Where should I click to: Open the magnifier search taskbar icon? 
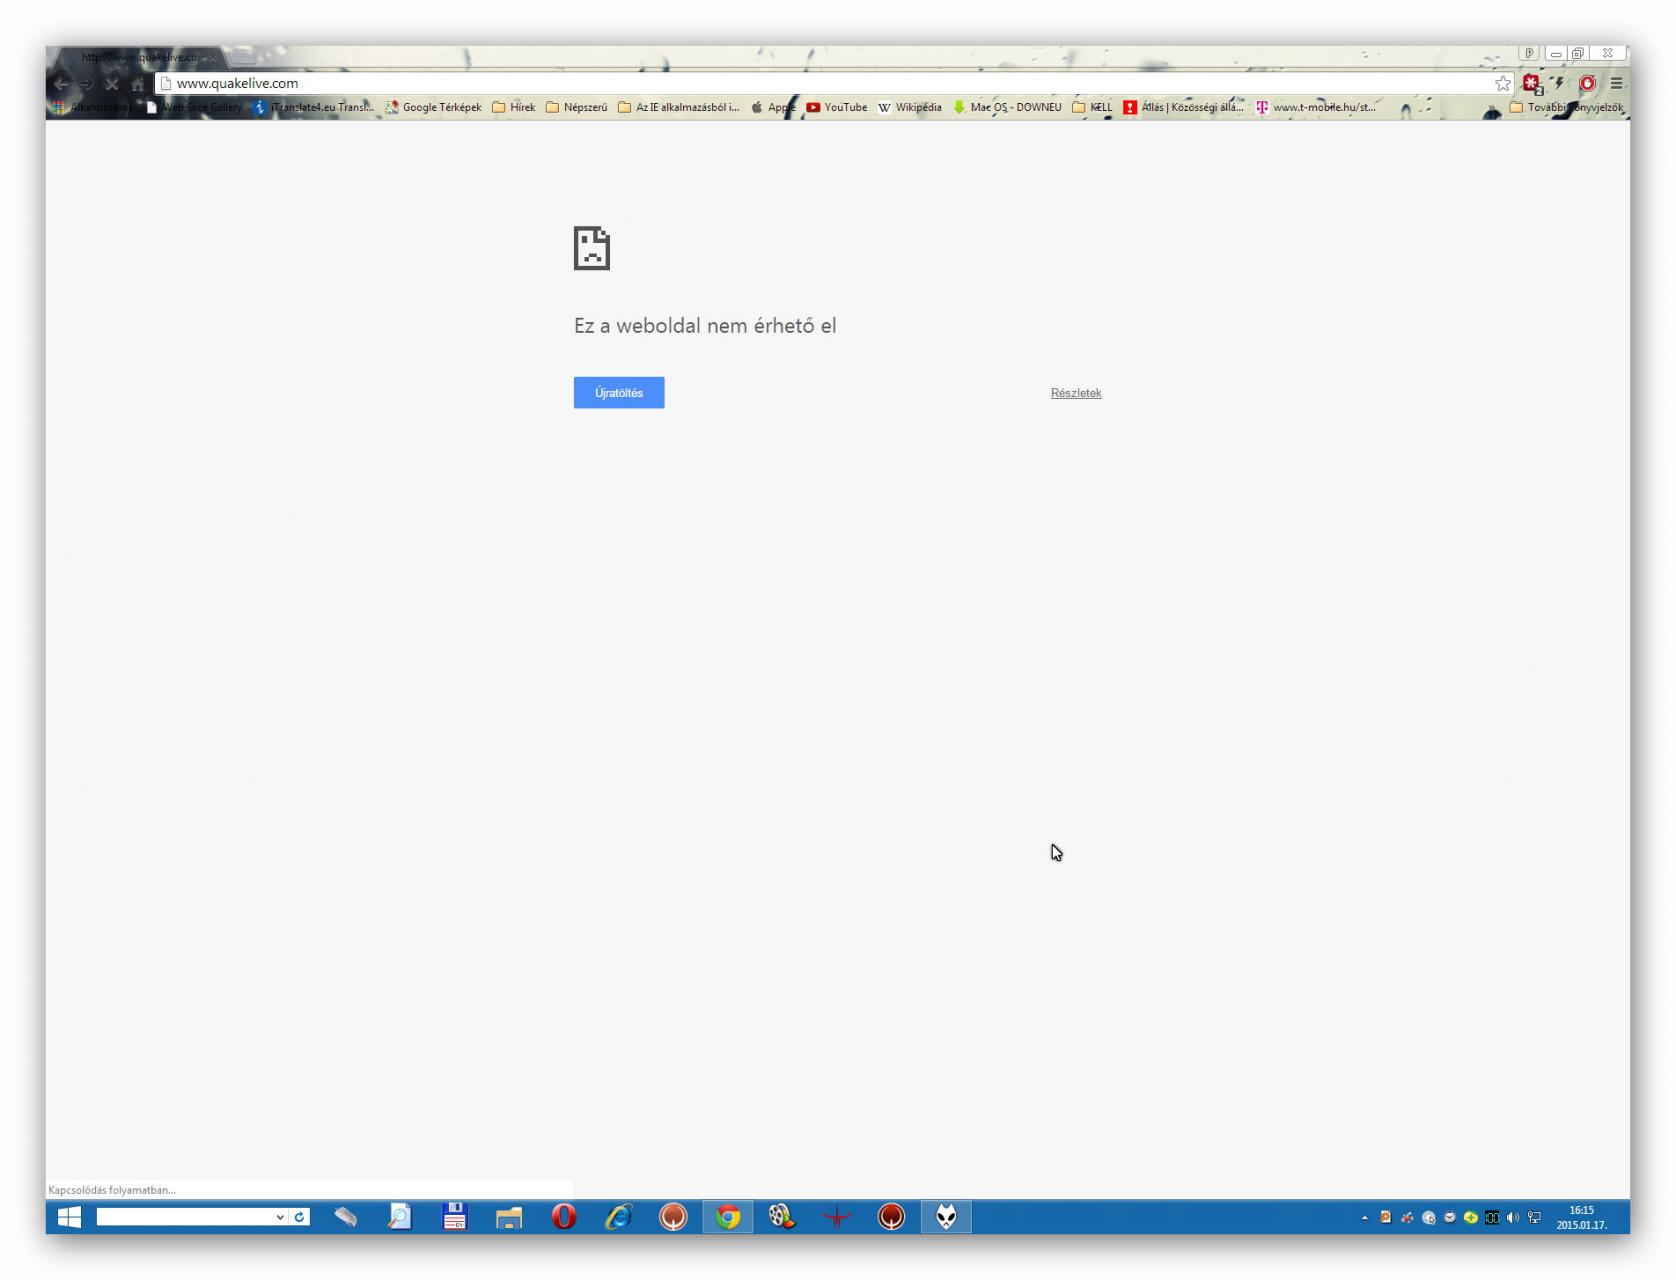[400, 1217]
